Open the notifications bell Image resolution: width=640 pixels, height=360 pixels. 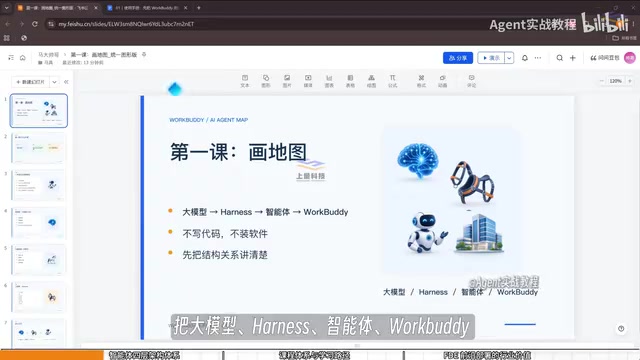525,58
